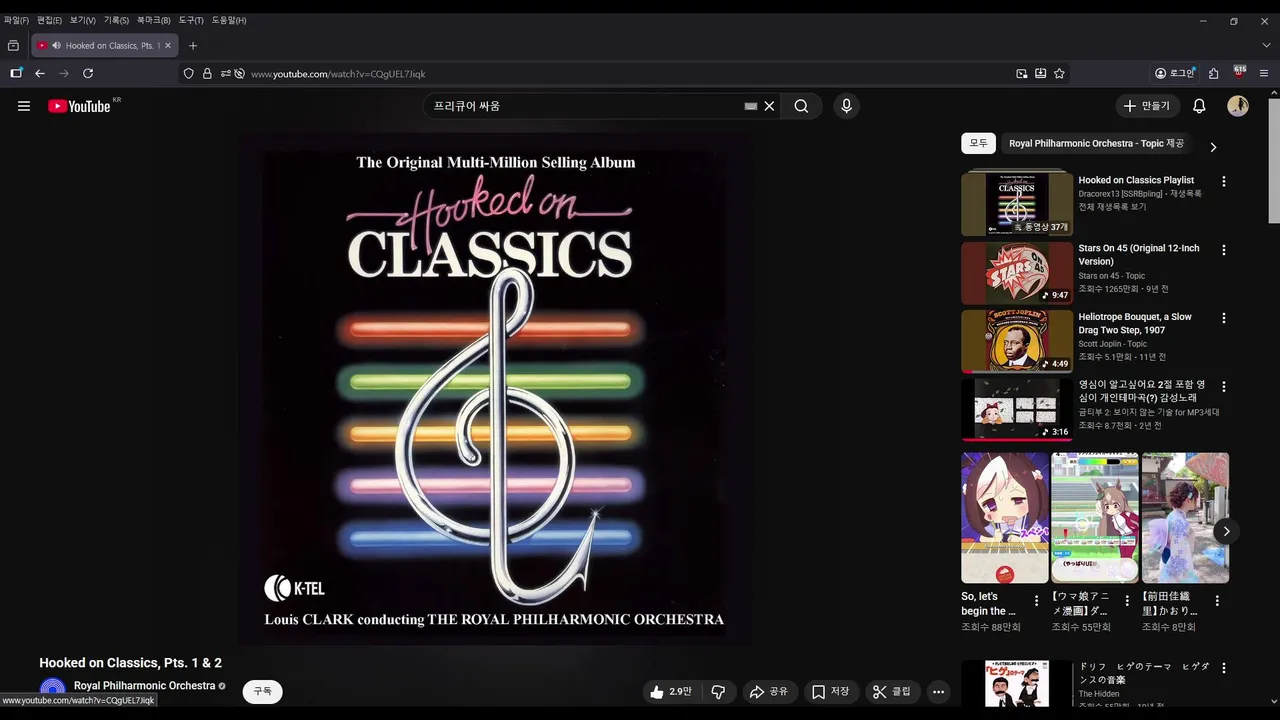Image resolution: width=1280 pixels, height=720 pixels.
Task: Open the on-screen keyboard icon in search
Action: [x=751, y=106]
